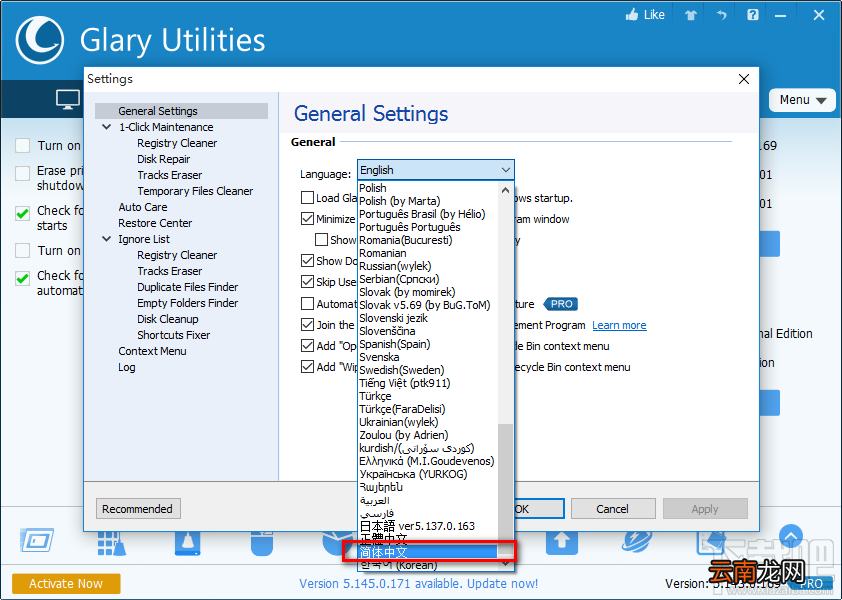Image resolution: width=842 pixels, height=600 pixels.
Task: Toggle Add "Open" Recycle Bin context menu checkbox
Action: 307,346
